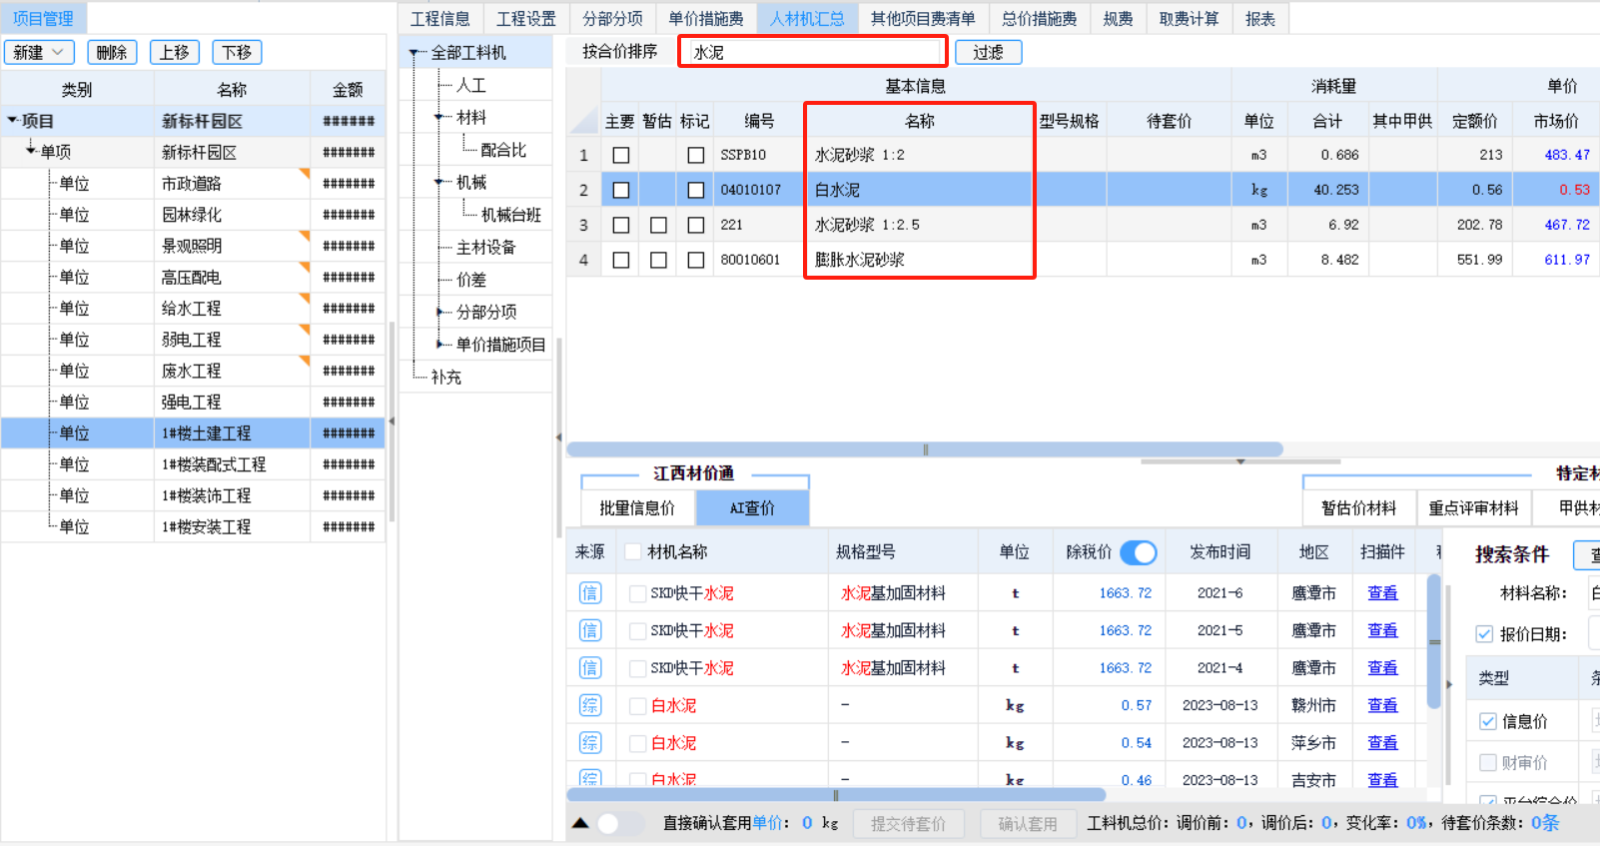Check the 暂估 checkbox for 膨胀水泥砂浆

tap(658, 260)
